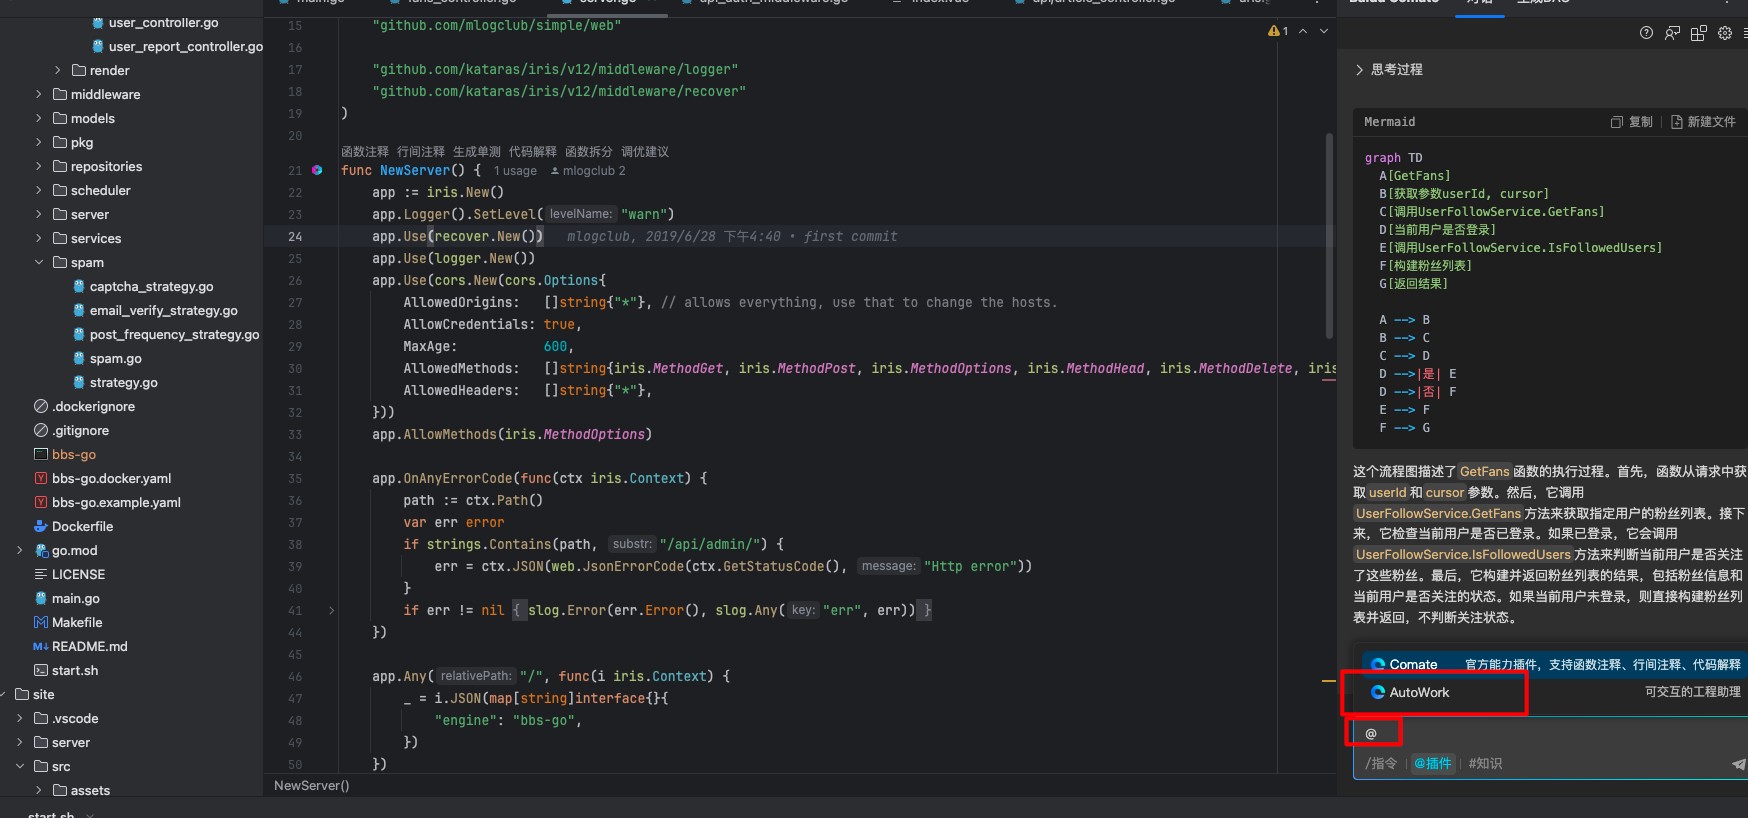This screenshot has width=1748, height=818.
Task: Open user_report_controller.go file
Action: tap(176, 46)
